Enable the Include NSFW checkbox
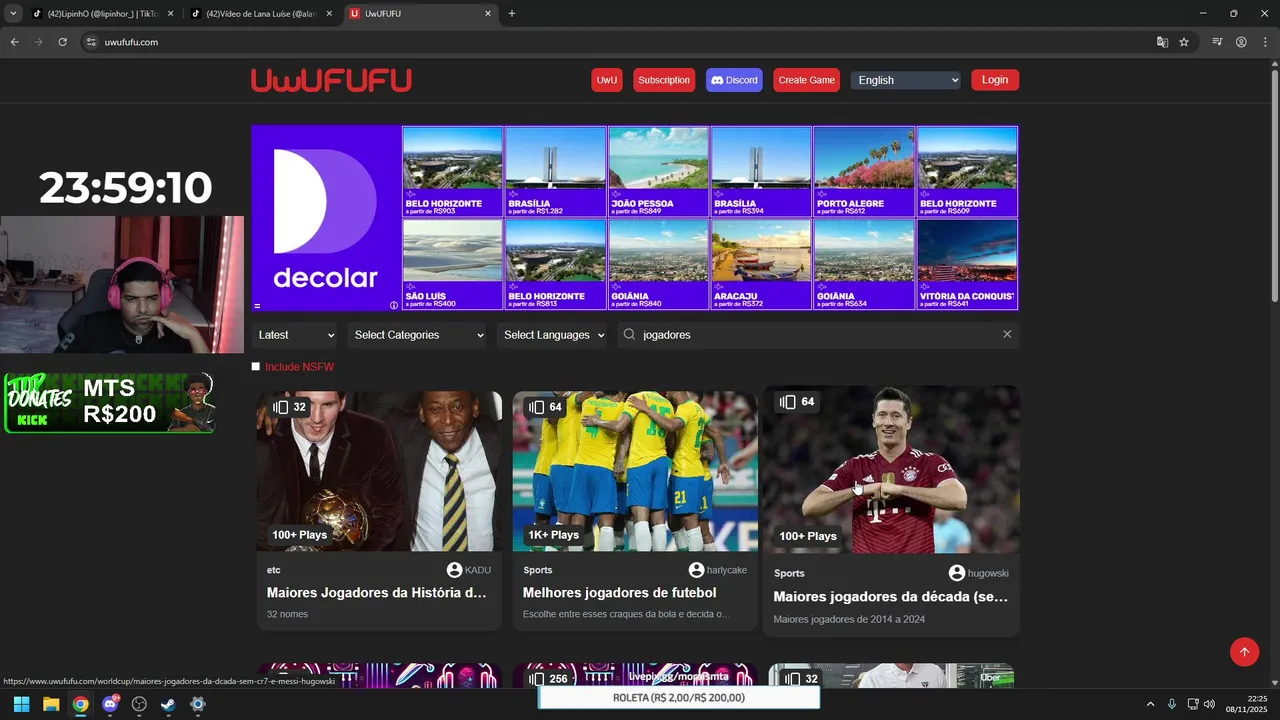This screenshot has height=720, width=1280. coord(256,367)
